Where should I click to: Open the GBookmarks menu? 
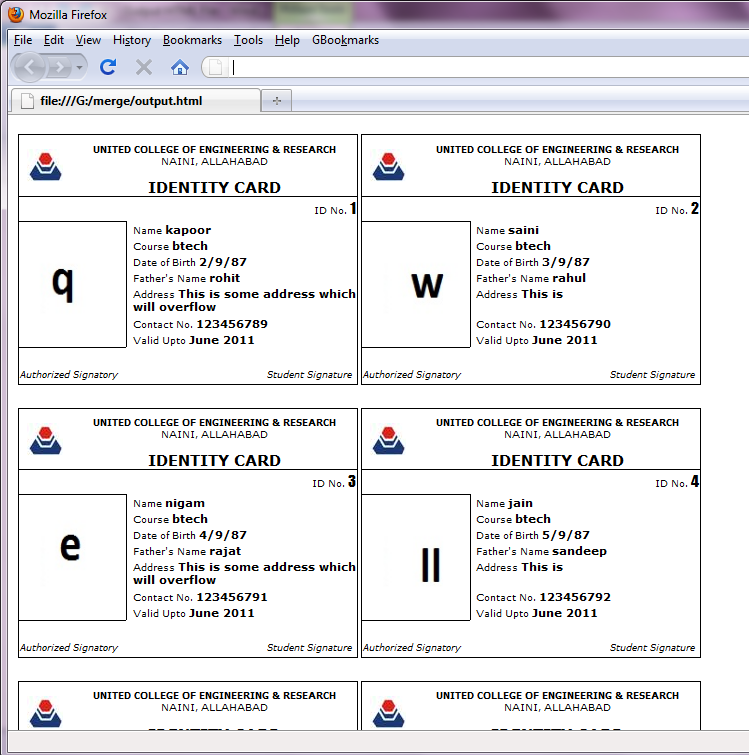click(x=345, y=40)
